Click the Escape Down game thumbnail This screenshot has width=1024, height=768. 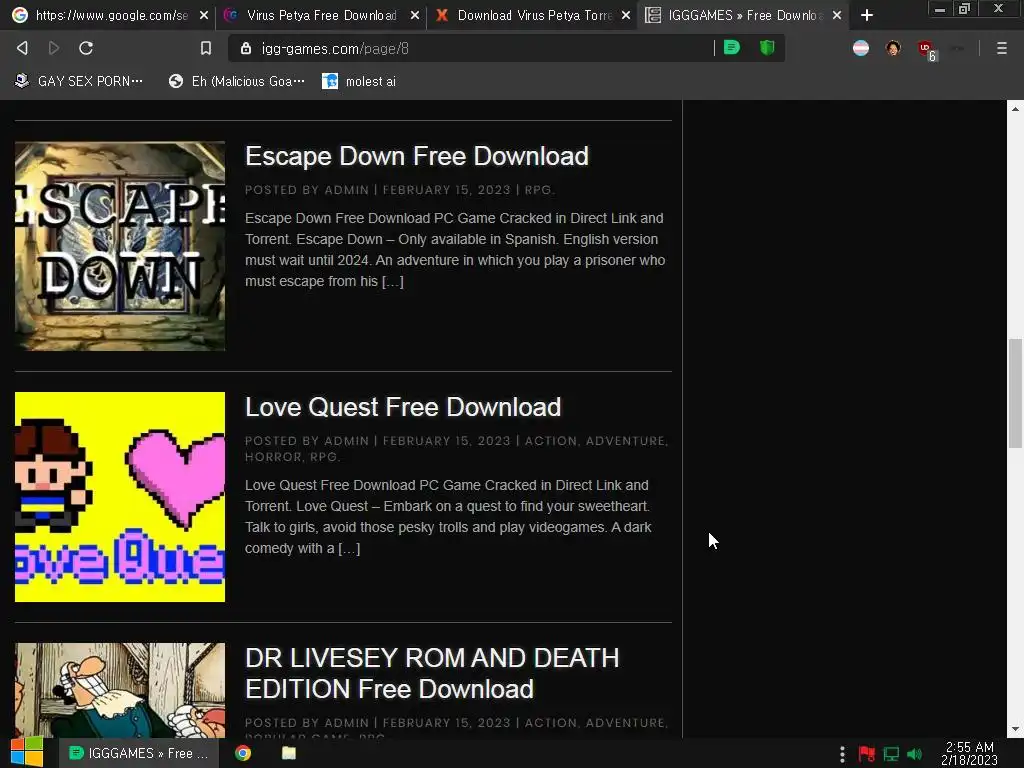click(120, 246)
